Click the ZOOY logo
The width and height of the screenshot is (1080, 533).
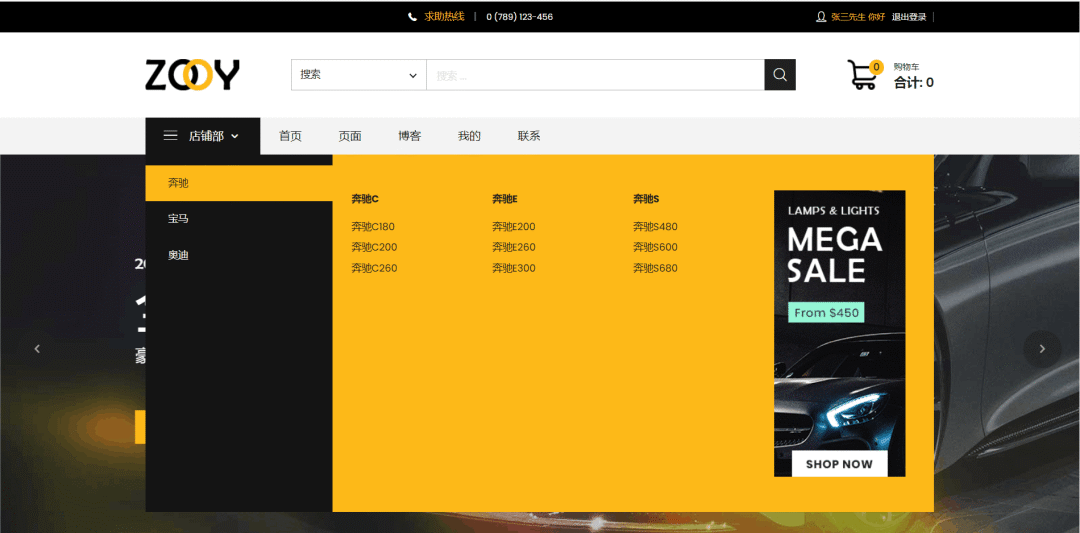192,74
